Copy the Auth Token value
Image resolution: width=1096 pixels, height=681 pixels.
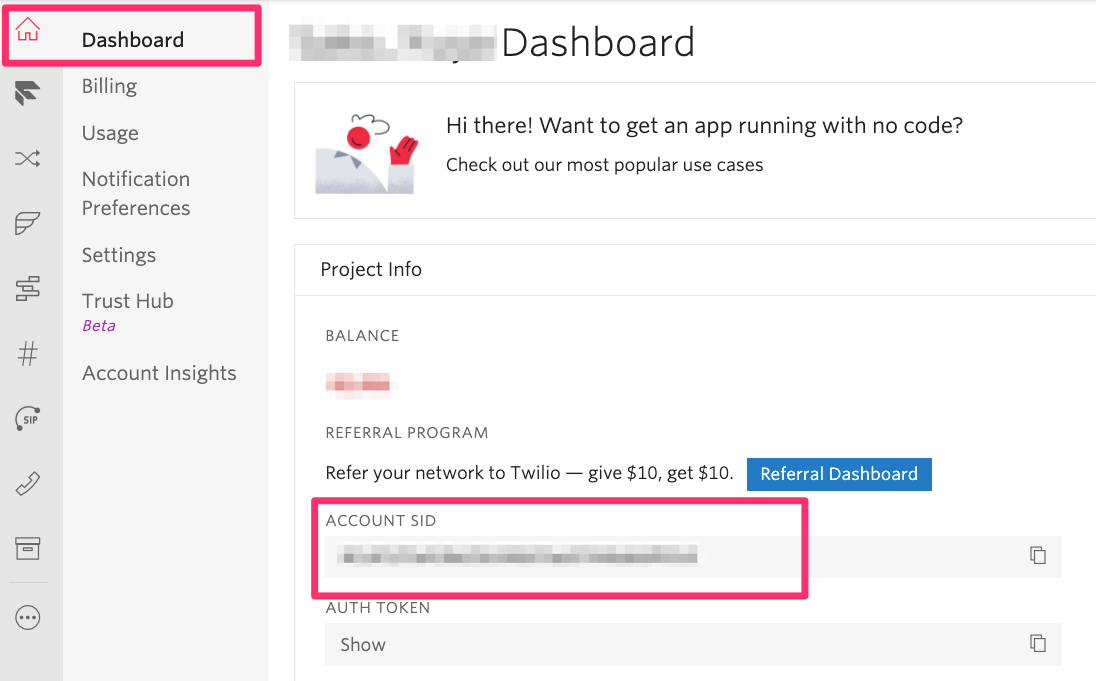click(x=1038, y=644)
